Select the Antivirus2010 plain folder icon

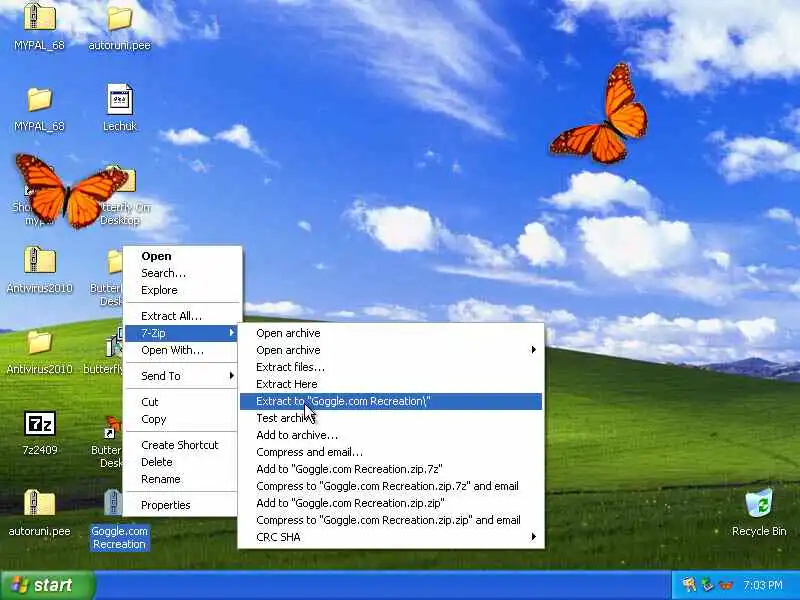click(x=39, y=342)
